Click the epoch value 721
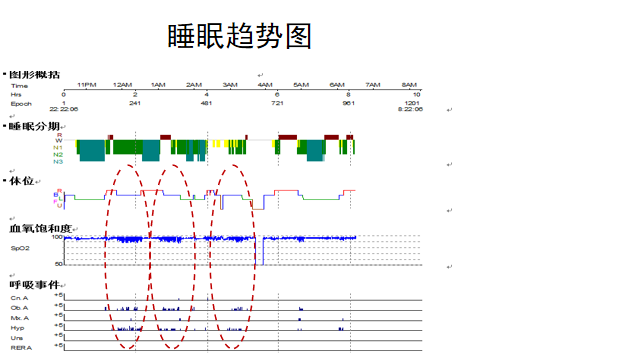 click(x=277, y=103)
